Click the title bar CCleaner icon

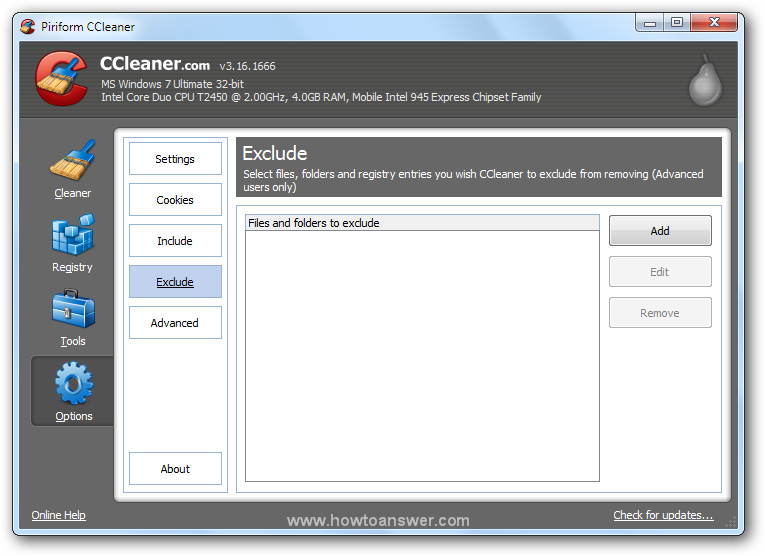28,26
